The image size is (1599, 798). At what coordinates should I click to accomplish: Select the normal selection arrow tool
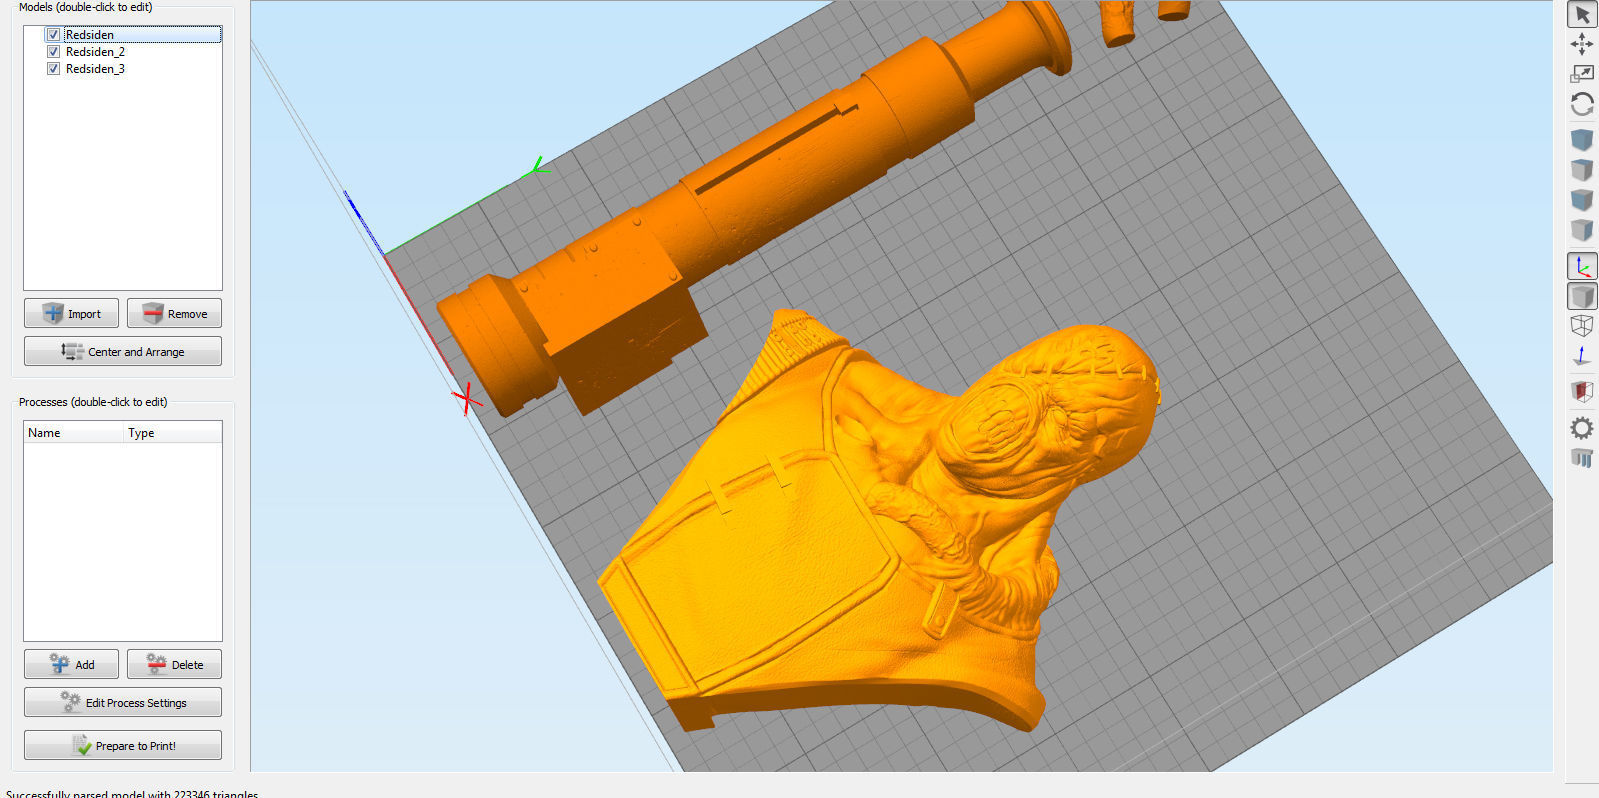pyautogui.click(x=1582, y=14)
